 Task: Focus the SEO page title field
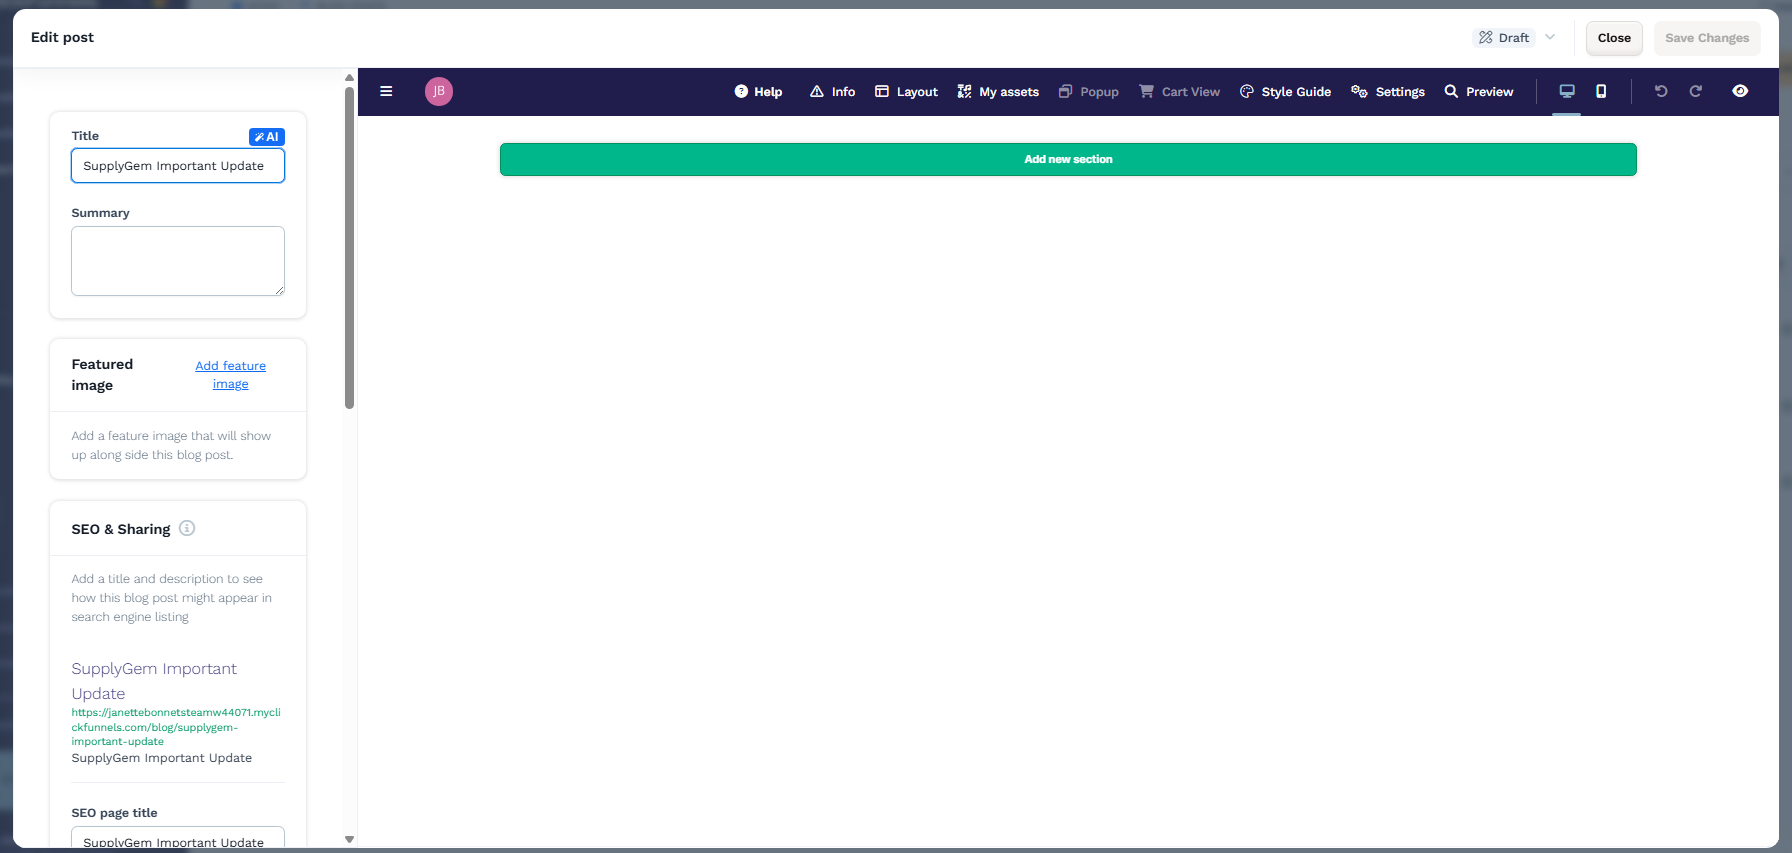click(178, 837)
